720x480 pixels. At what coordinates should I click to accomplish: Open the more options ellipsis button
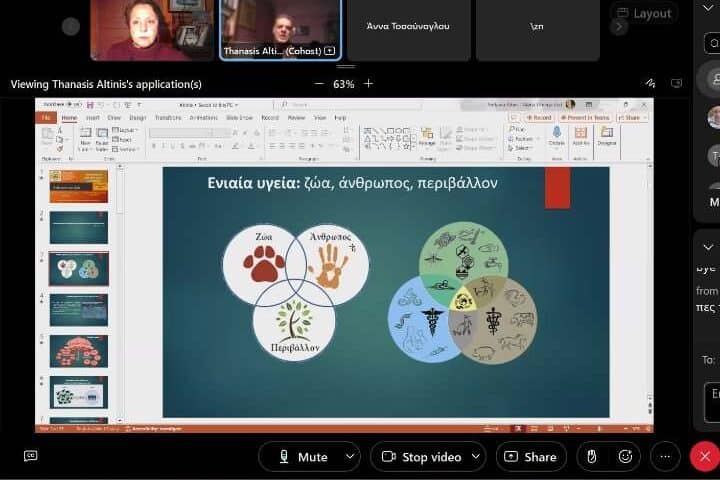(x=665, y=456)
